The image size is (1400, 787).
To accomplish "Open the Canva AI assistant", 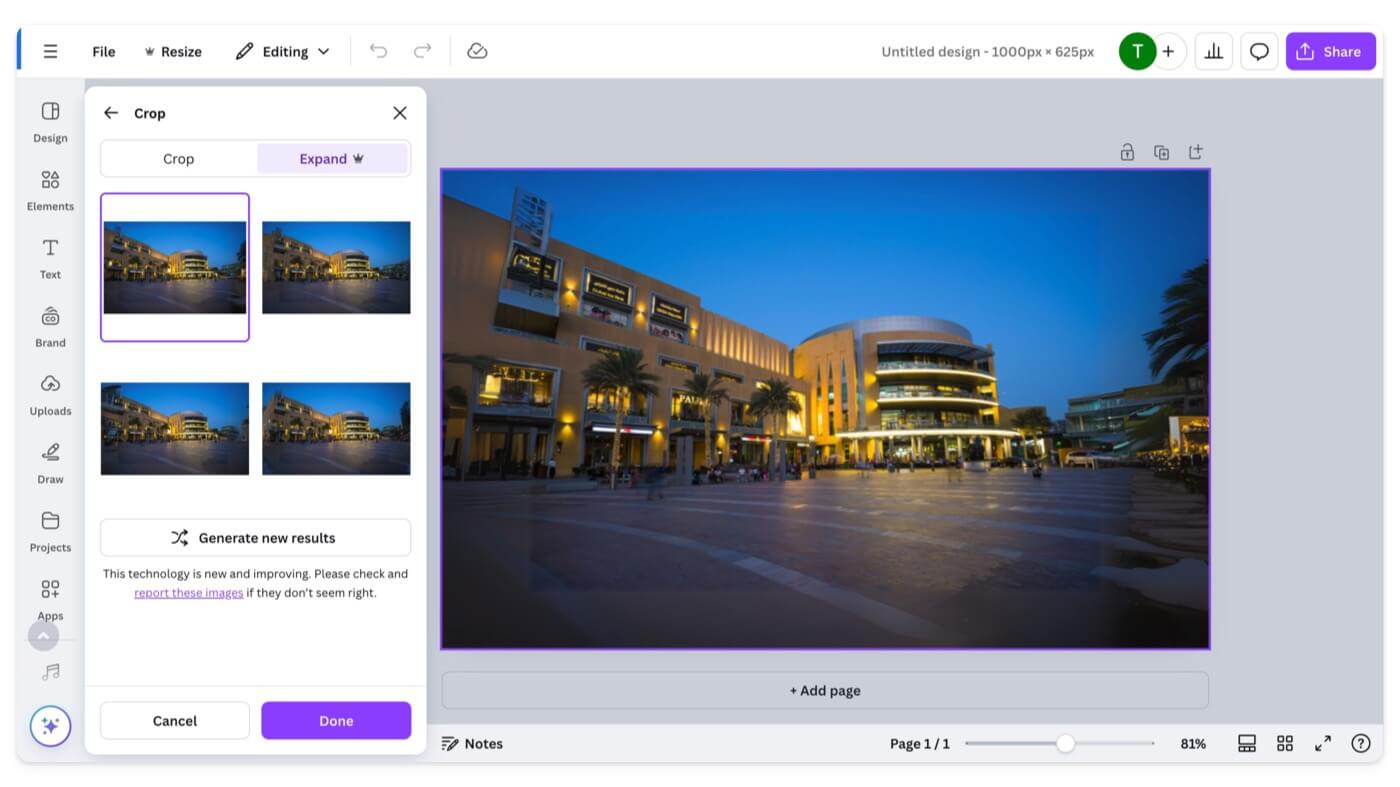I will point(49,726).
